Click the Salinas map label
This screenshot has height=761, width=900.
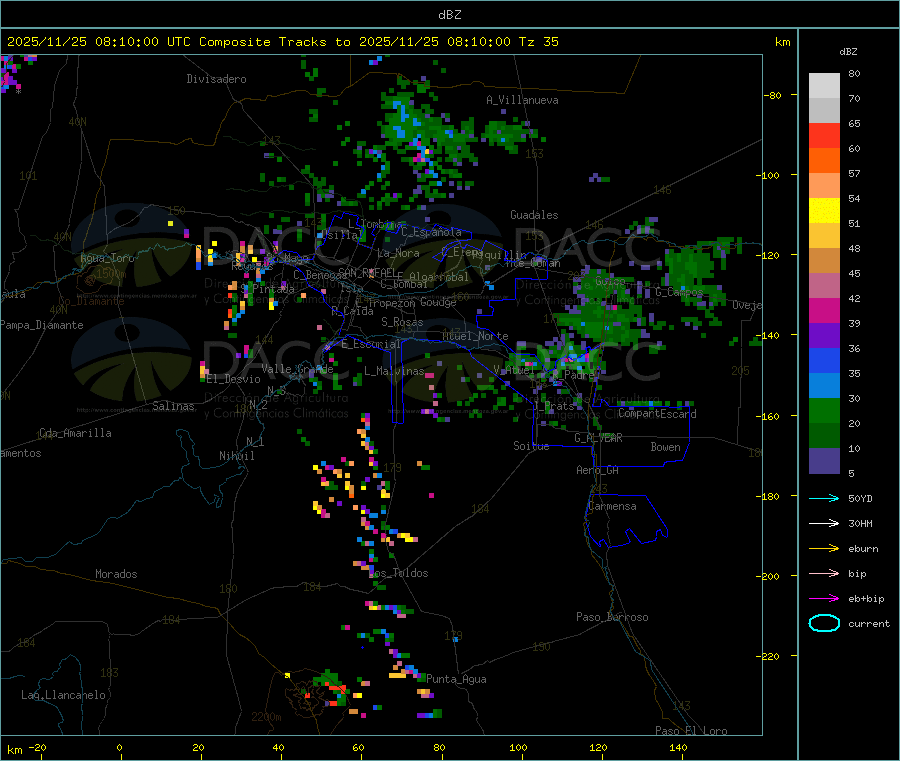tap(173, 406)
